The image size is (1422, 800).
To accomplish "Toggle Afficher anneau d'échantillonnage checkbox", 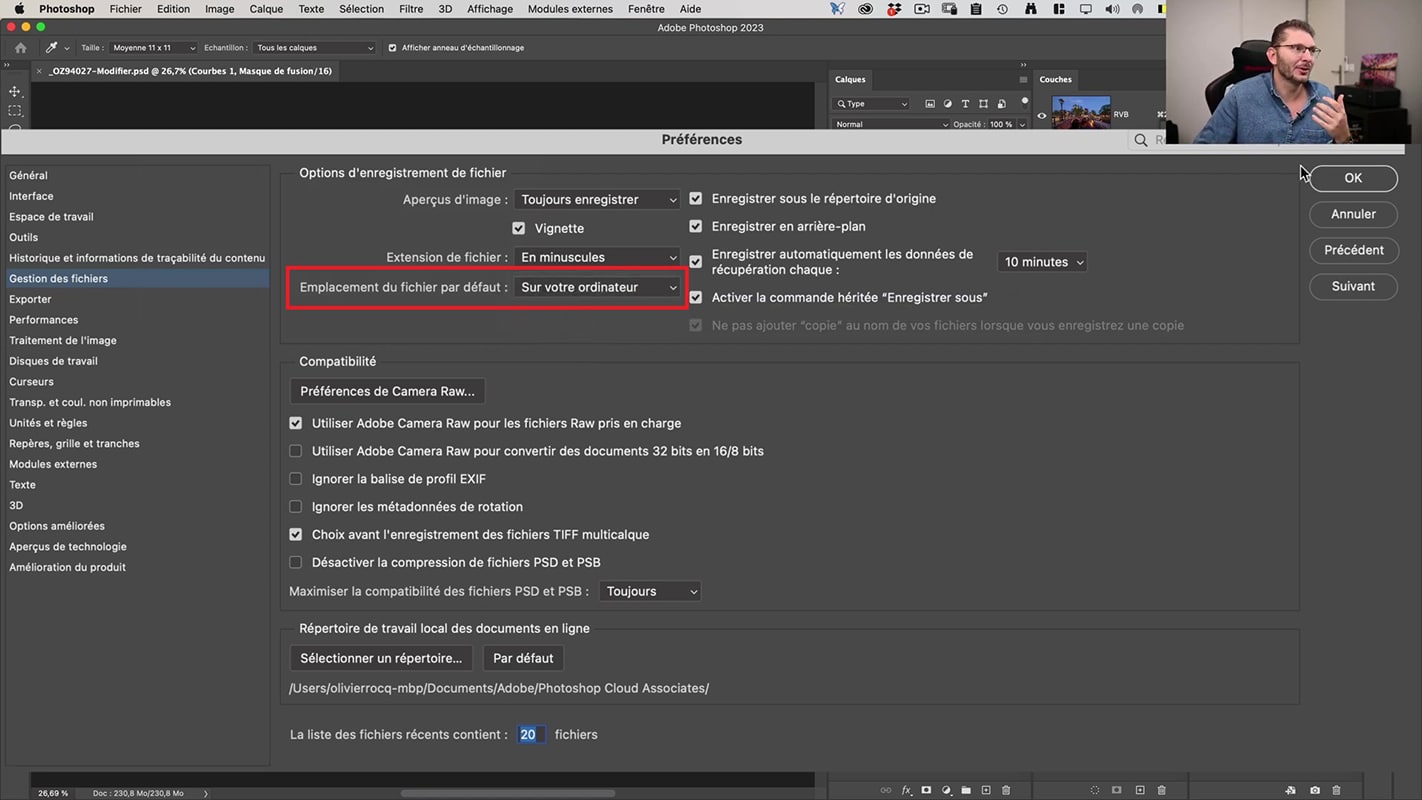I will [392, 48].
